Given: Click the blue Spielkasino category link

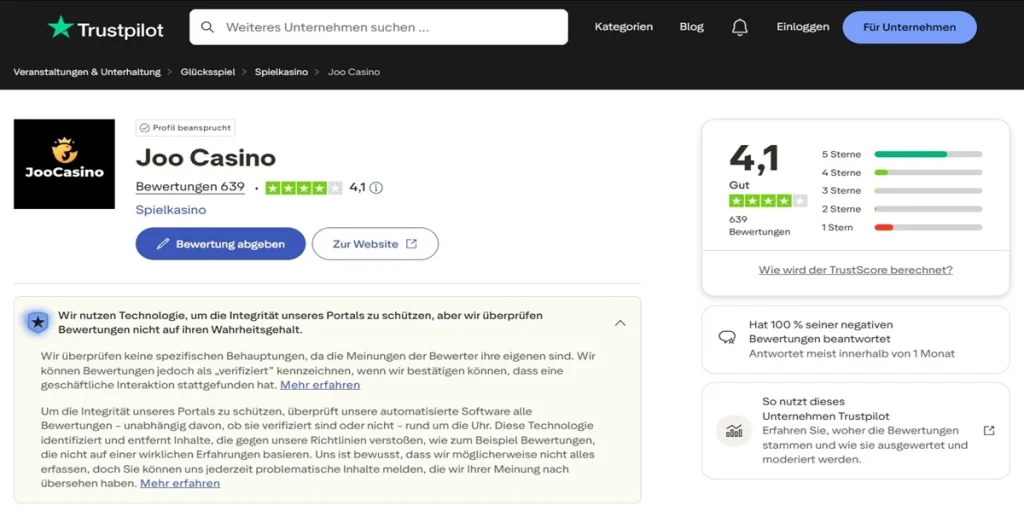Looking at the screenshot, I should coord(171,210).
